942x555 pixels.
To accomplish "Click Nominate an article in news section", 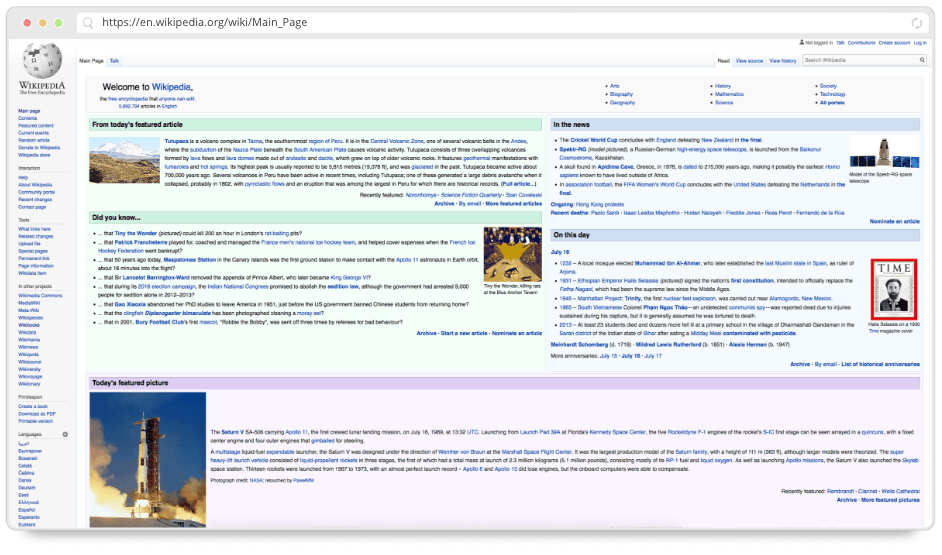I will [895, 222].
